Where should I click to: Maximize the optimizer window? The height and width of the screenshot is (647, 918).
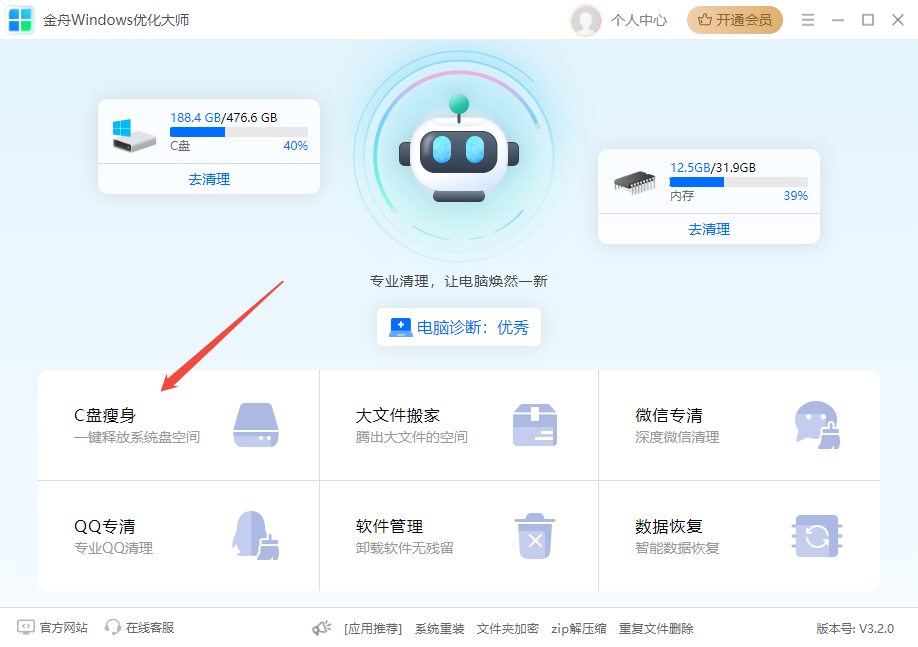point(868,20)
